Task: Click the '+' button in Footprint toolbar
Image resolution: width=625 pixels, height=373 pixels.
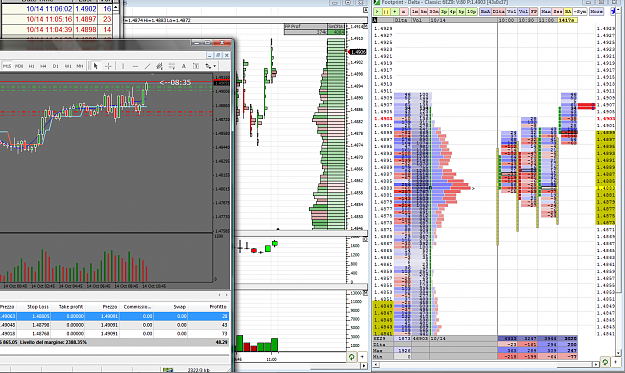Action: 395,12
